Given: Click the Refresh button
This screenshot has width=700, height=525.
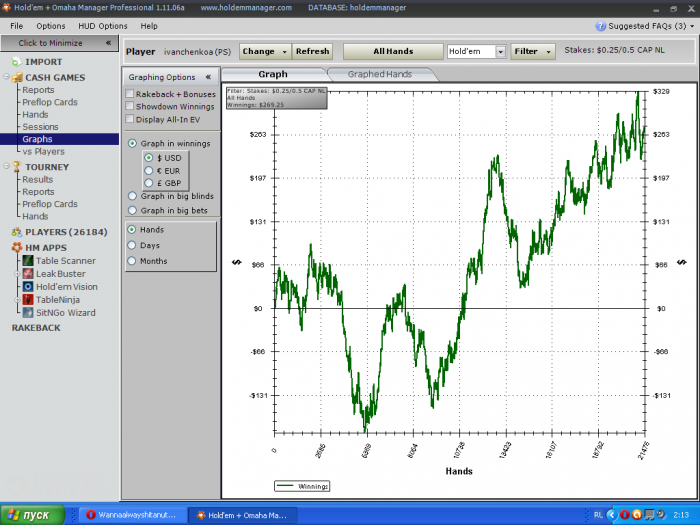Looking at the screenshot, I should click(312, 51).
